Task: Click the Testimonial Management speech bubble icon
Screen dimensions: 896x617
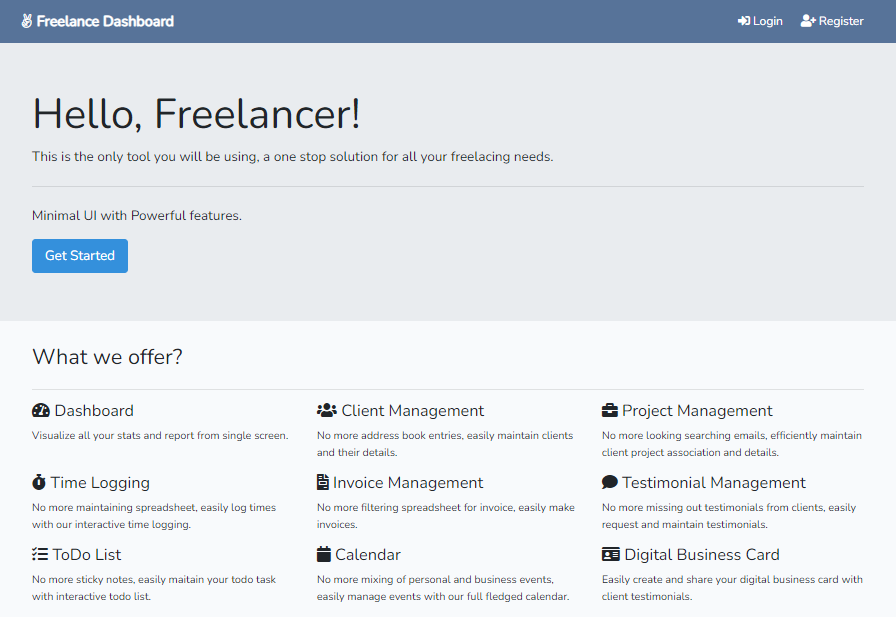Action: click(610, 483)
